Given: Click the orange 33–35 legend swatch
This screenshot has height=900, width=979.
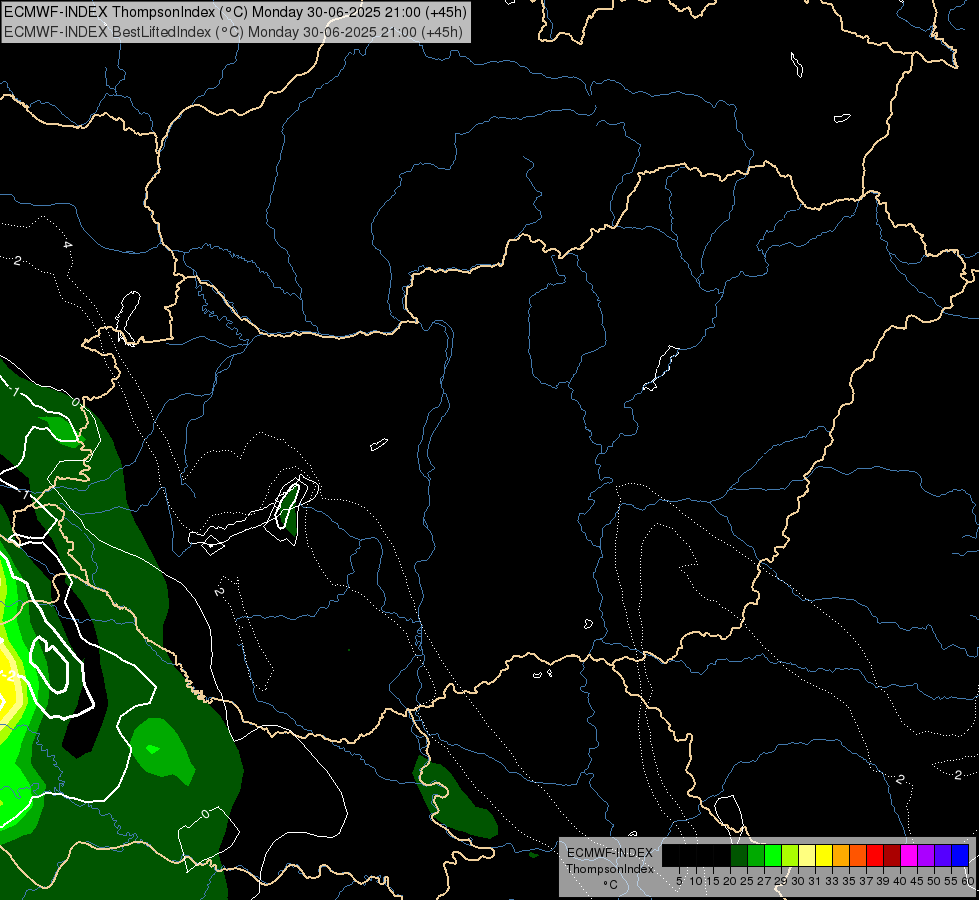Looking at the screenshot, I should tap(841, 855).
